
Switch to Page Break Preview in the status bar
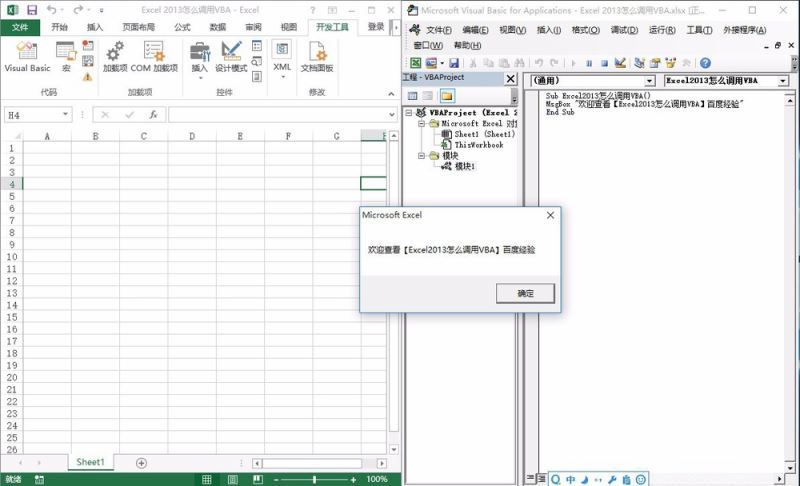pyautogui.click(x=258, y=479)
